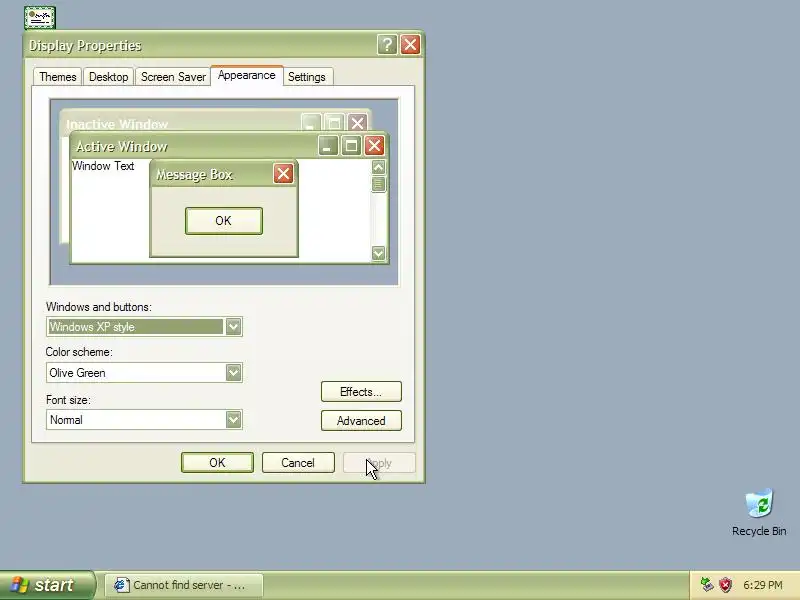The height and width of the screenshot is (600, 800).
Task: Expand the Windows and buttons dropdown arrow
Action: click(x=233, y=327)
